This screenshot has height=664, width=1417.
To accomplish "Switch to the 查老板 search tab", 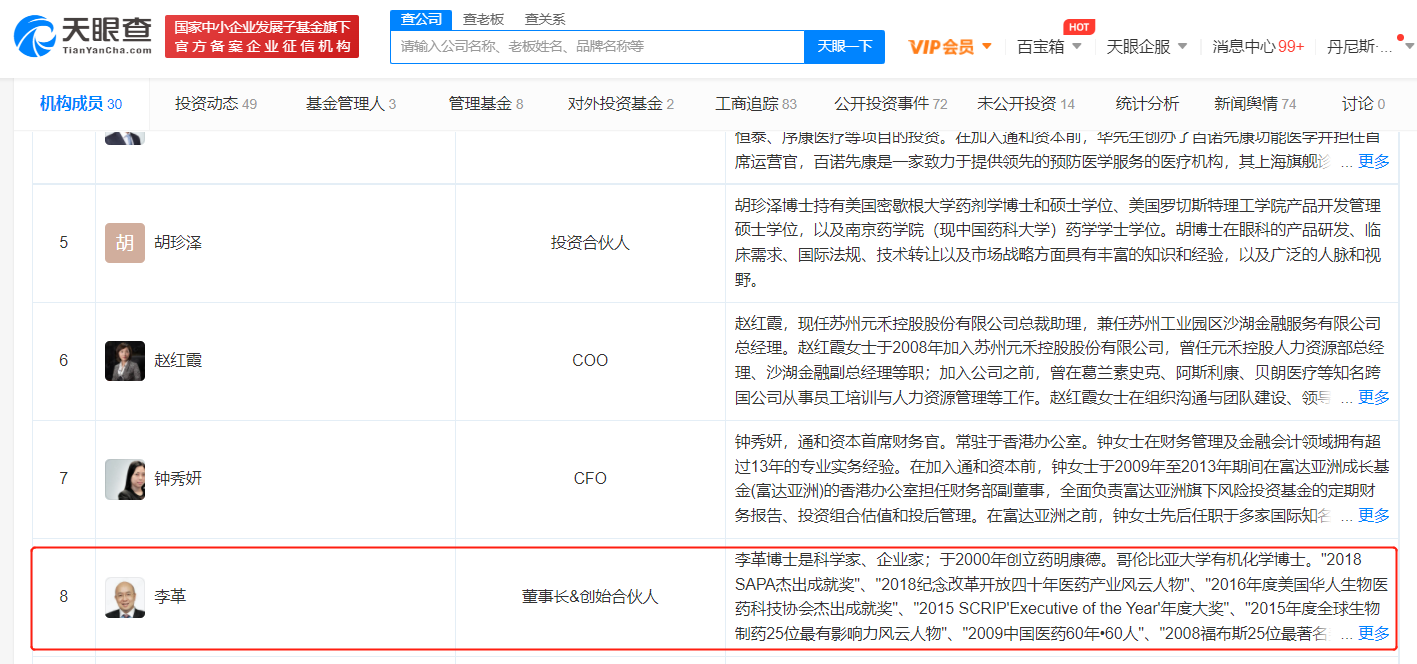I will coord(484,19).
